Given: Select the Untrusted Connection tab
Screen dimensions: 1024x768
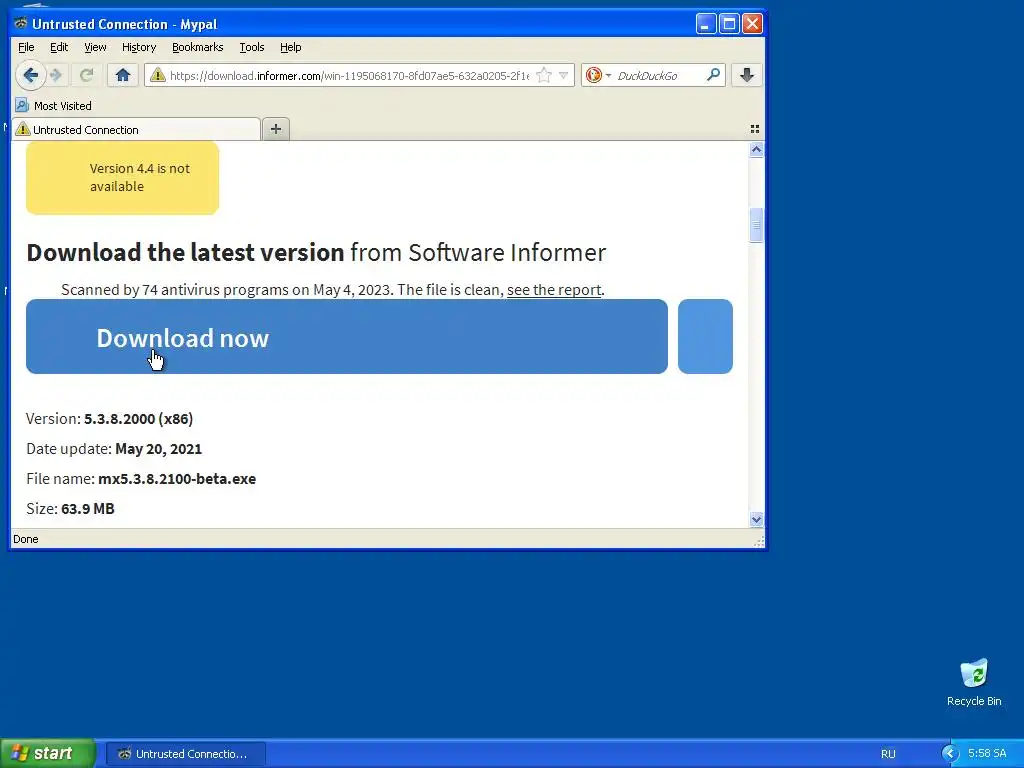Looking at the screenshot, I should click(x=136, y=129).
